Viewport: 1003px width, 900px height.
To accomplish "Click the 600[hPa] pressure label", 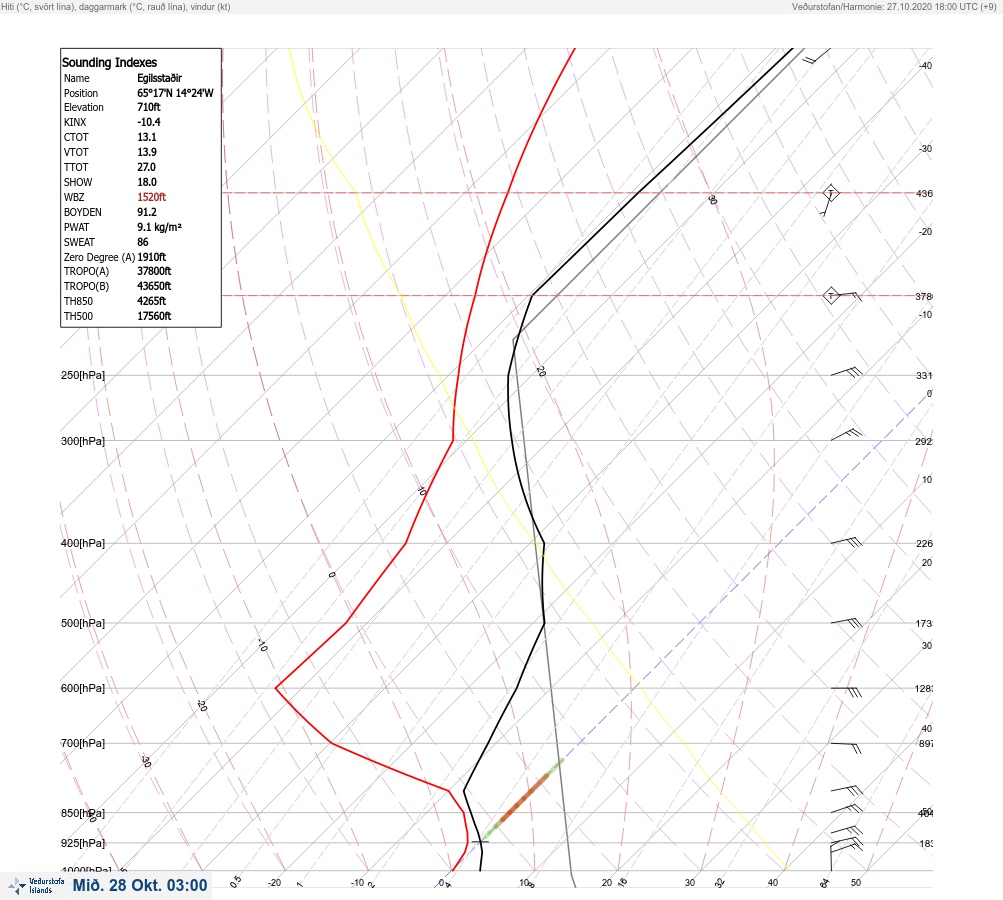I will (83, 688).
